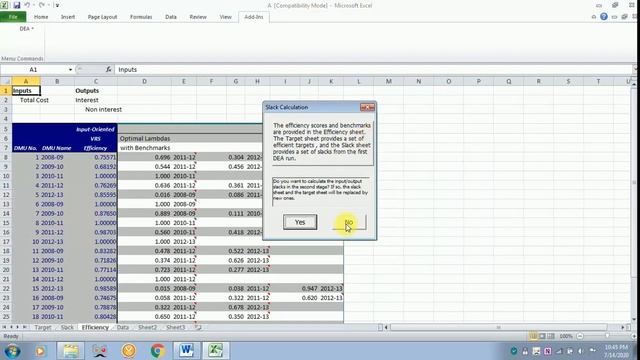640x360 pixels.
Task: Click the Undo icon in the quick access toolbar
Action: click(x=27, y=5)
